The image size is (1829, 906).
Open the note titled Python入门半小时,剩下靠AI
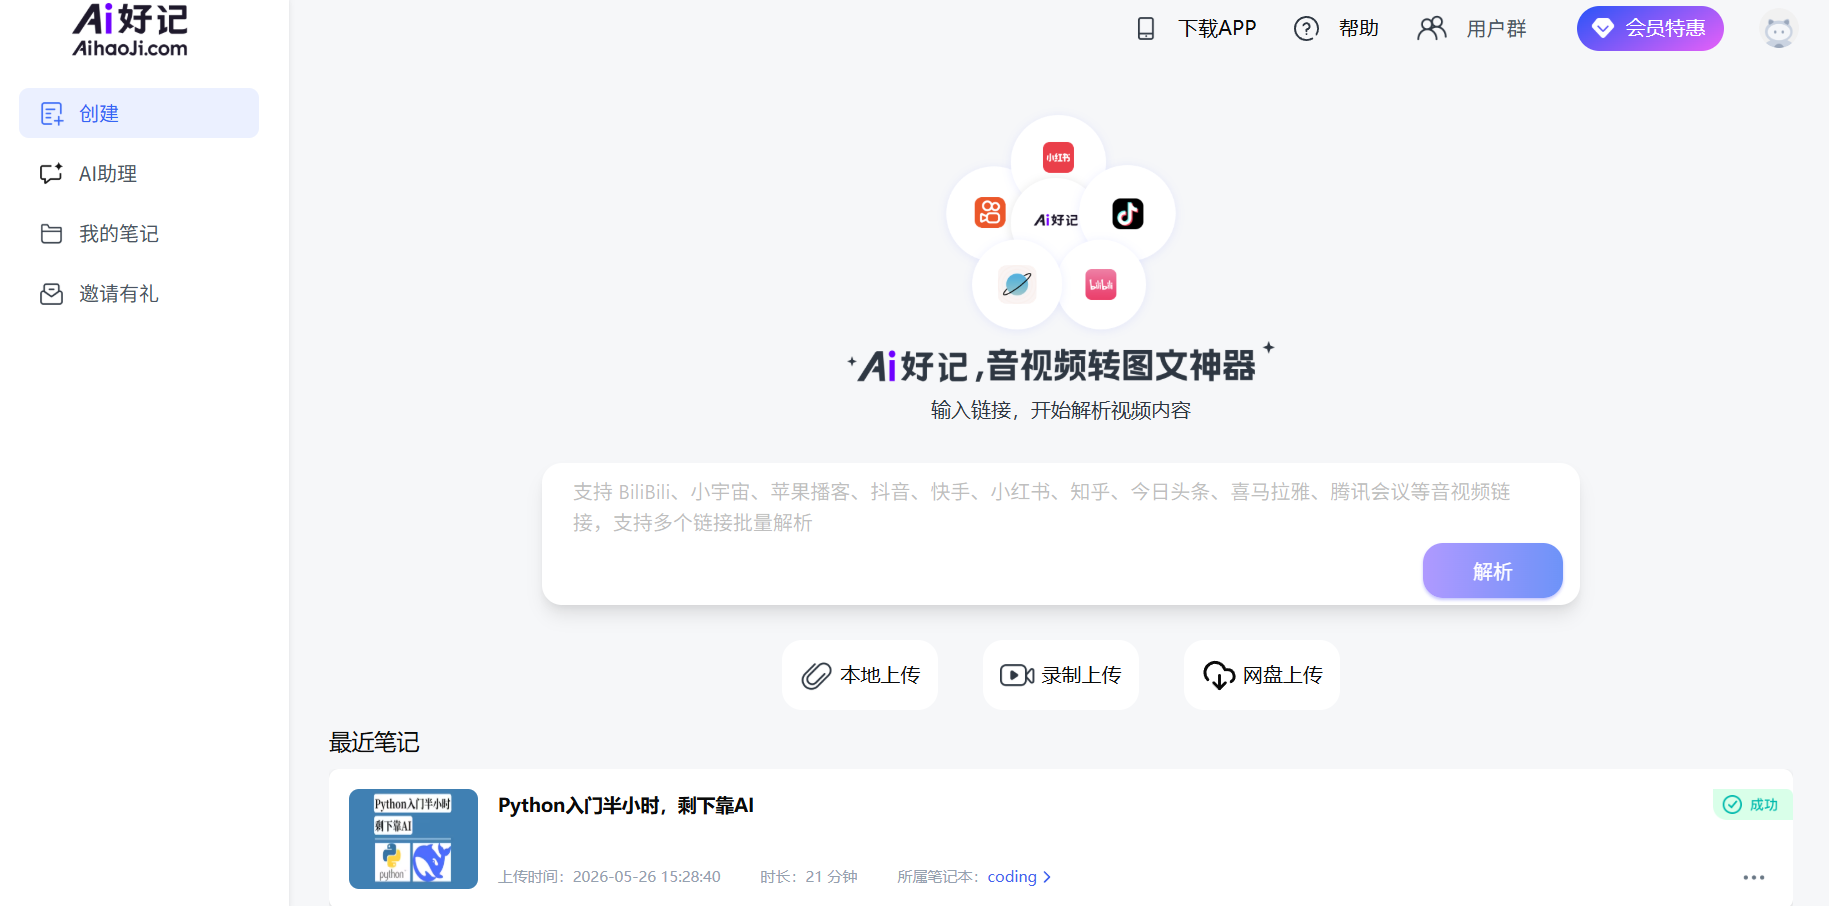[626, 805]
